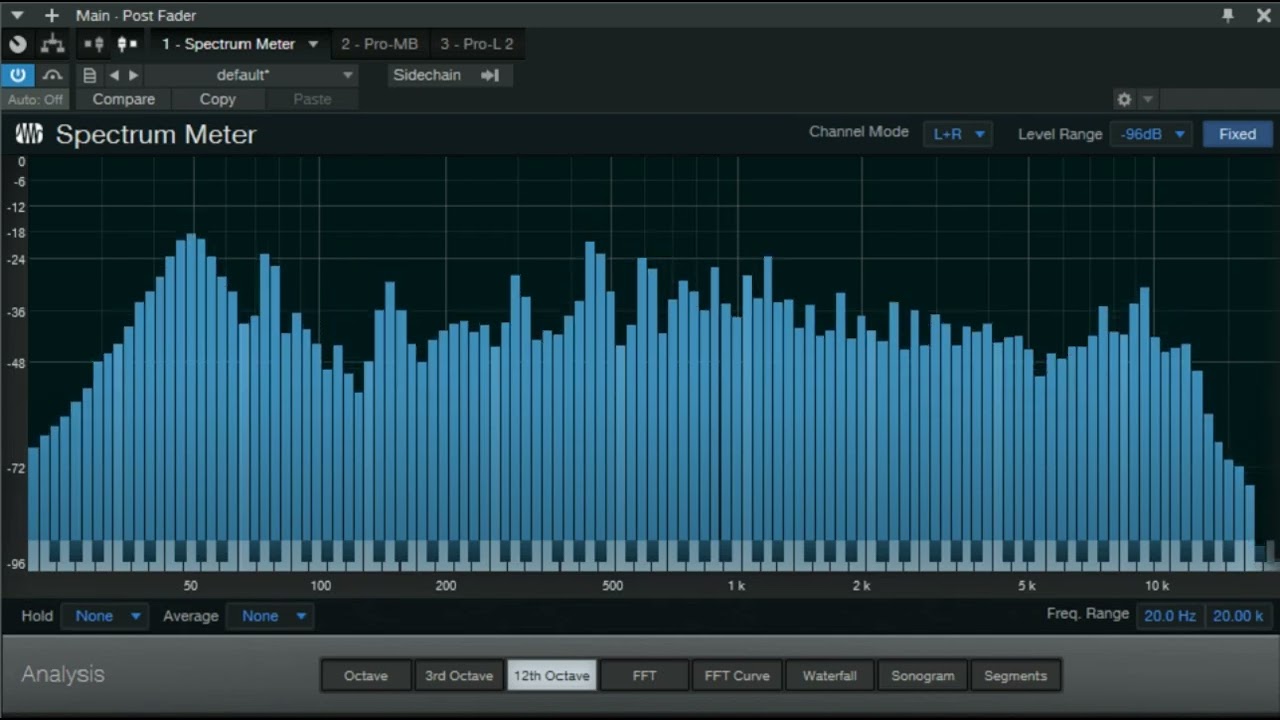Select the Segments analysis mode

1015,676
